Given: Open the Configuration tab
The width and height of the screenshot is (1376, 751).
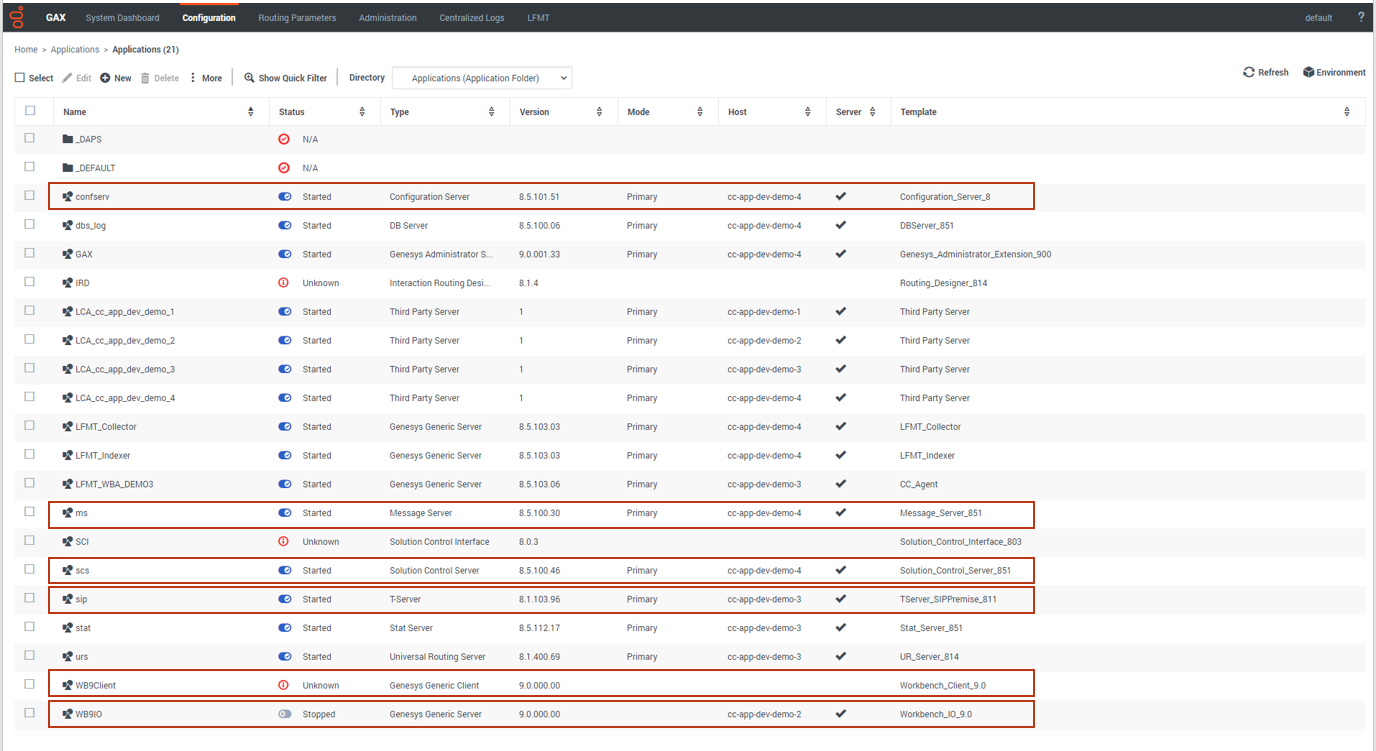Looking at the screenshot, I should point(209,18).
